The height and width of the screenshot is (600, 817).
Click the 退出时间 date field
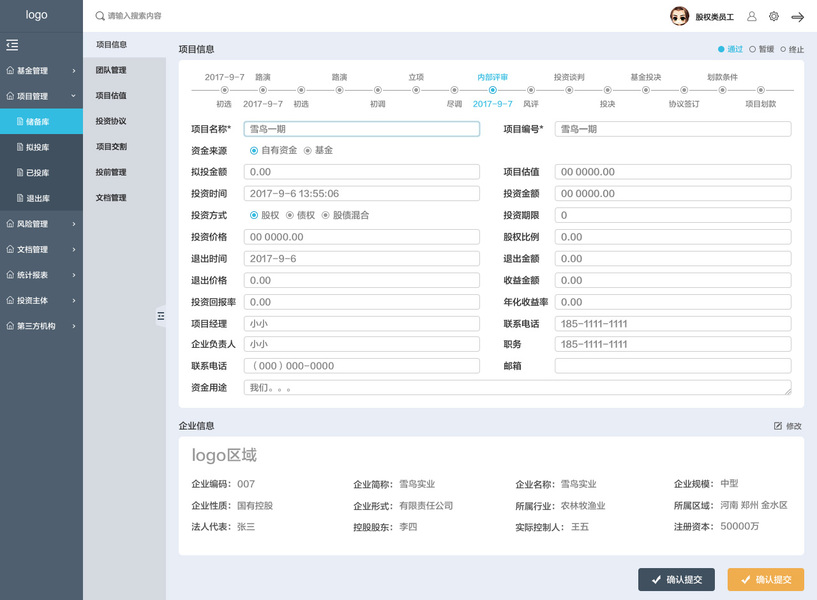(362, 259)
